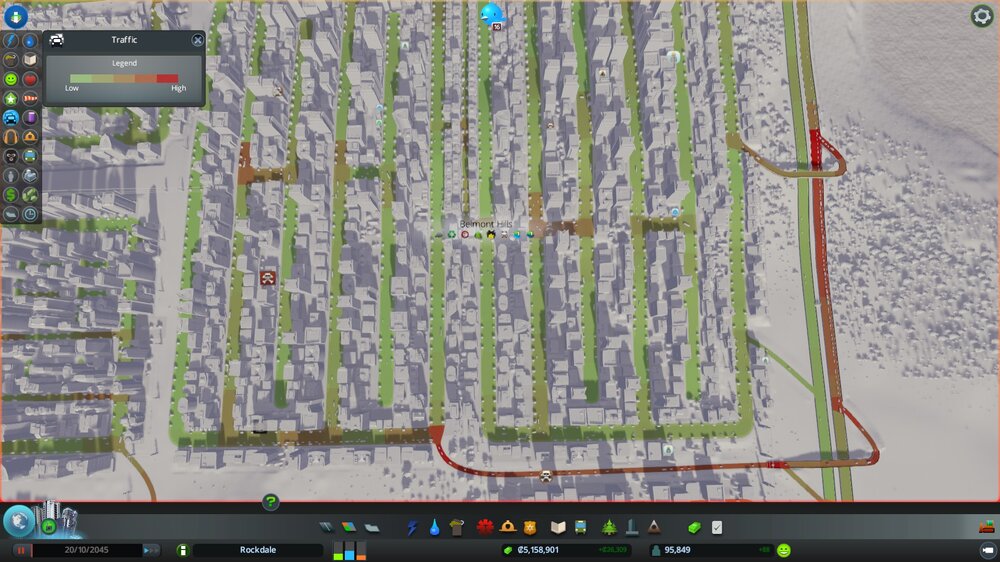Open the Land value info view dollar
This screenshot has width=1000, height=562.
click(x=11, y=195)
